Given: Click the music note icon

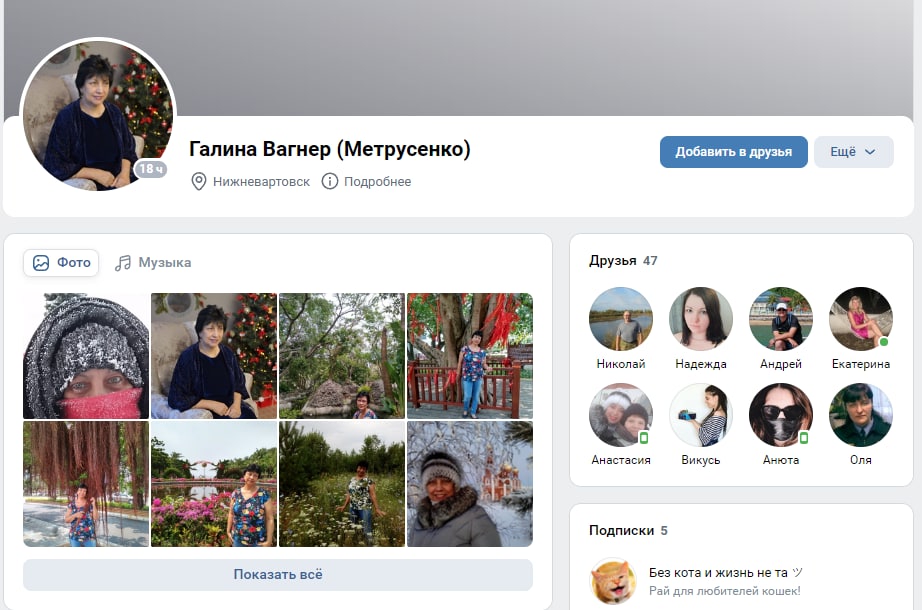Looking at the screenshot, I should tap(123, 262).
